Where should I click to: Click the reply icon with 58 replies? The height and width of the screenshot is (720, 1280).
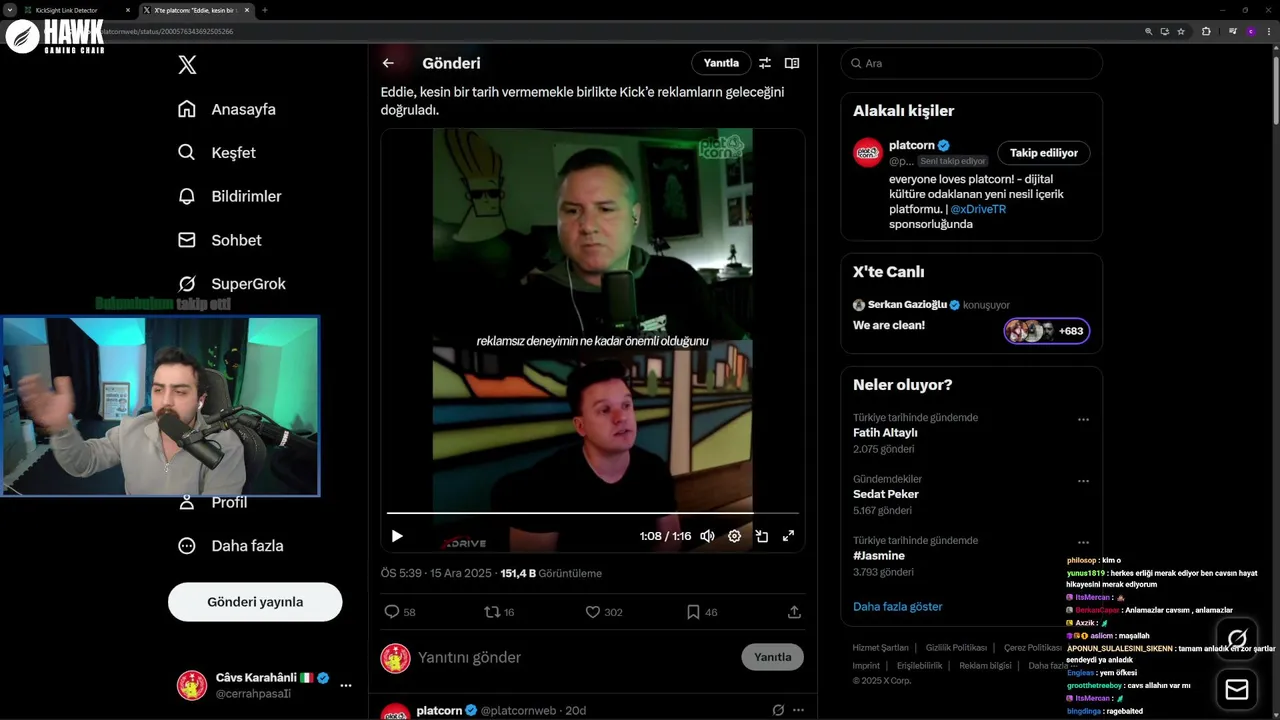coord(392,612)
